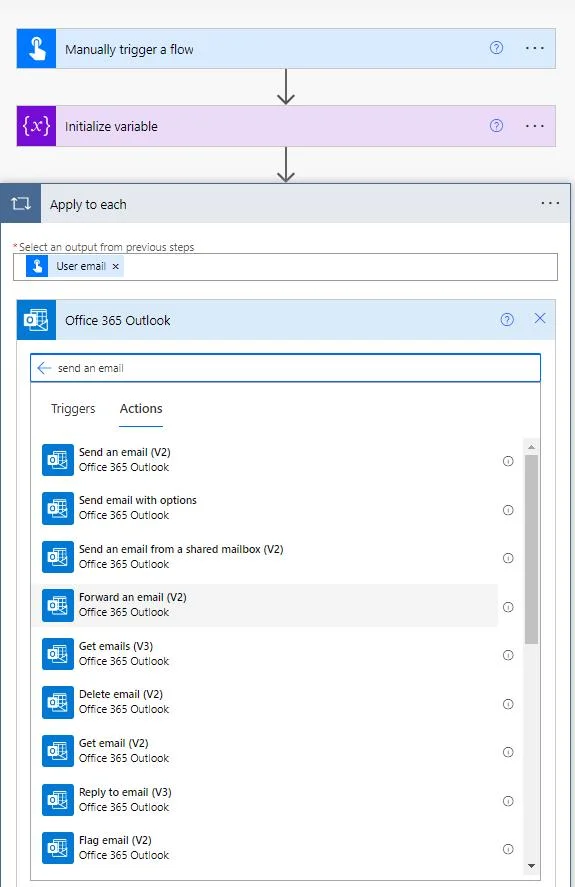
Task: Click scrollbar down arrow in actions list
Action: pos(531,866)
